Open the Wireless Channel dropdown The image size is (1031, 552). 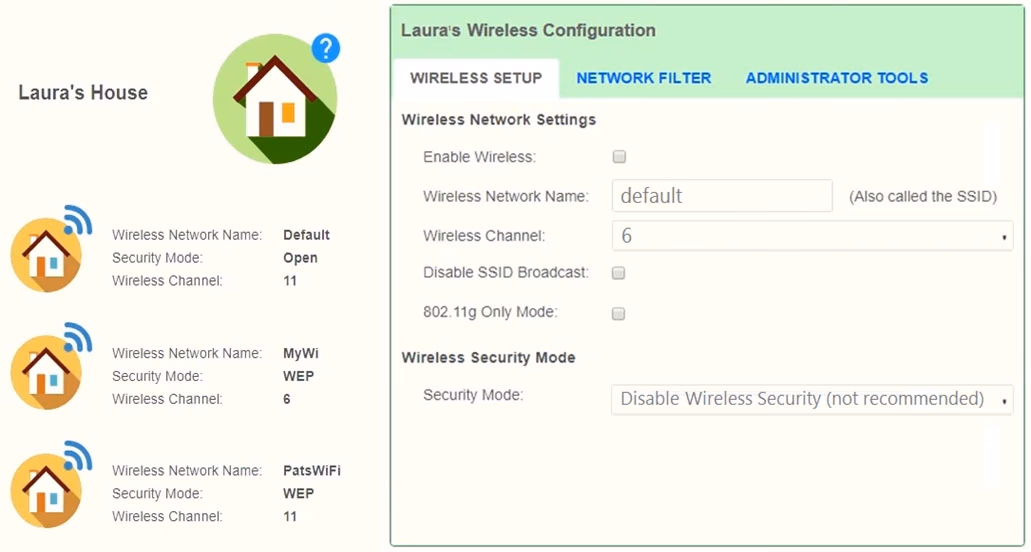(x=812, y=235)
